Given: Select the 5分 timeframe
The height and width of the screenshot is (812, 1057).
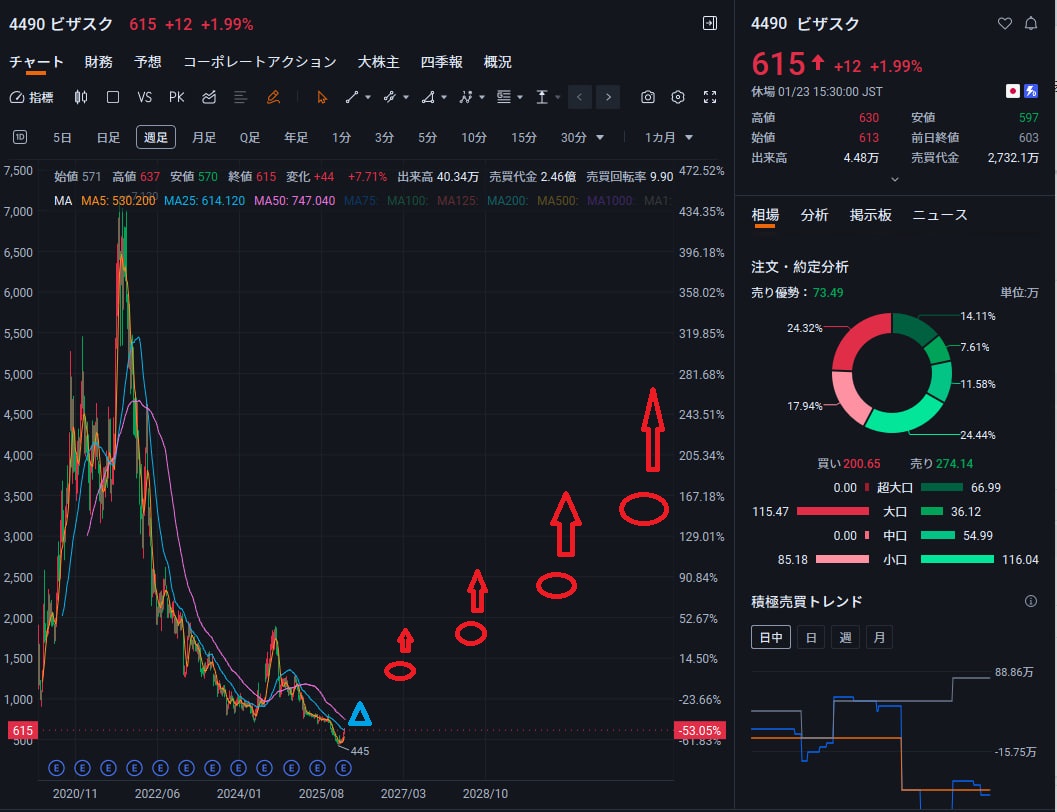Looking at the screenshot, I should (427, 137).
